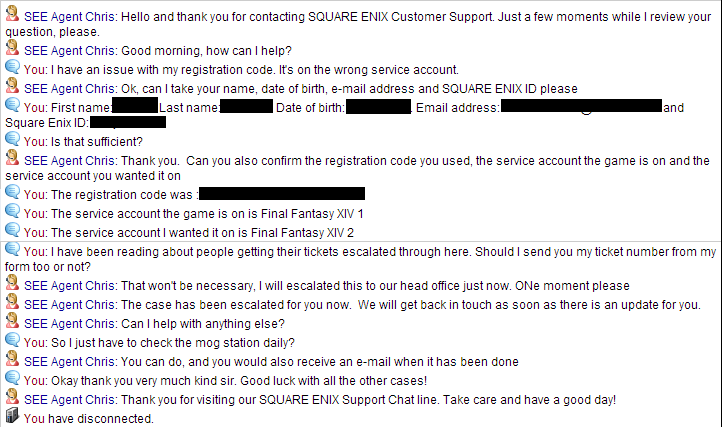Click the speech bubble icon beside "Is that sufficient?"
This screenshot has height=427, width=722.
click(x=12, y=141)
